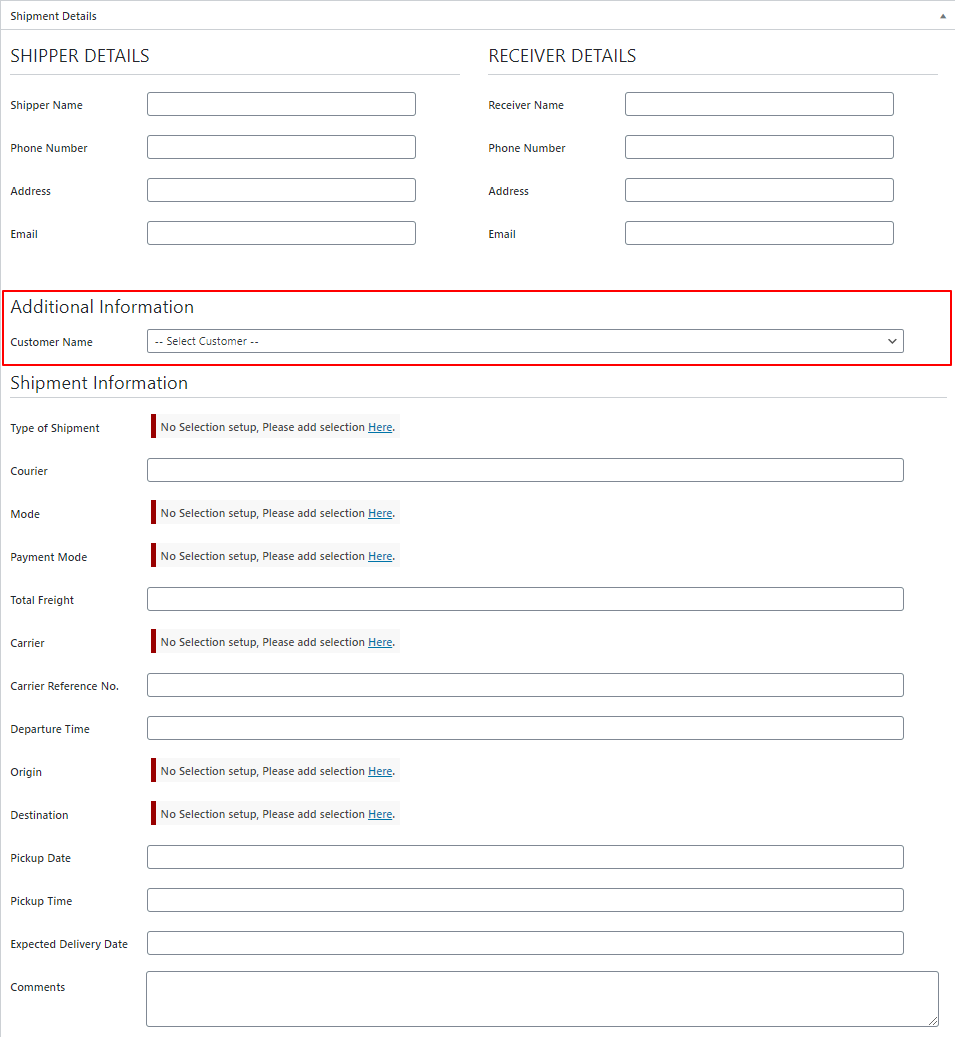The image size is (955, 1037).
Task: Click the Here link for Payment Mode
Action: point(380,556)
